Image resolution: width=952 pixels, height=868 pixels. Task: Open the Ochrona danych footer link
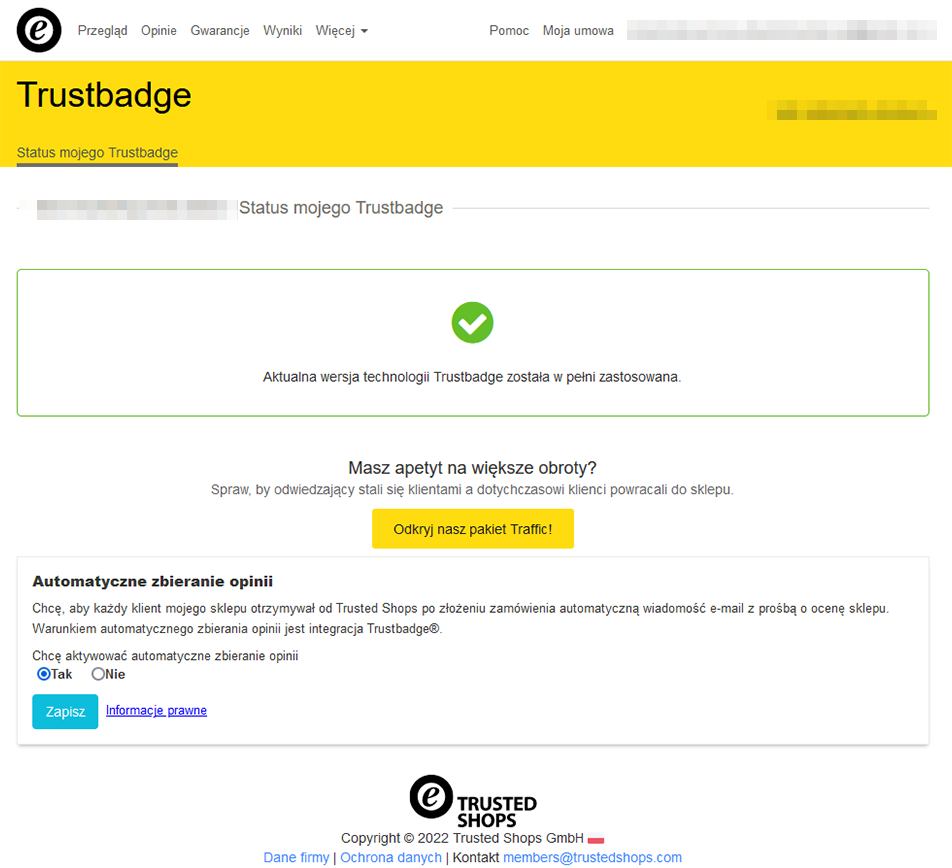click(391, 857)
